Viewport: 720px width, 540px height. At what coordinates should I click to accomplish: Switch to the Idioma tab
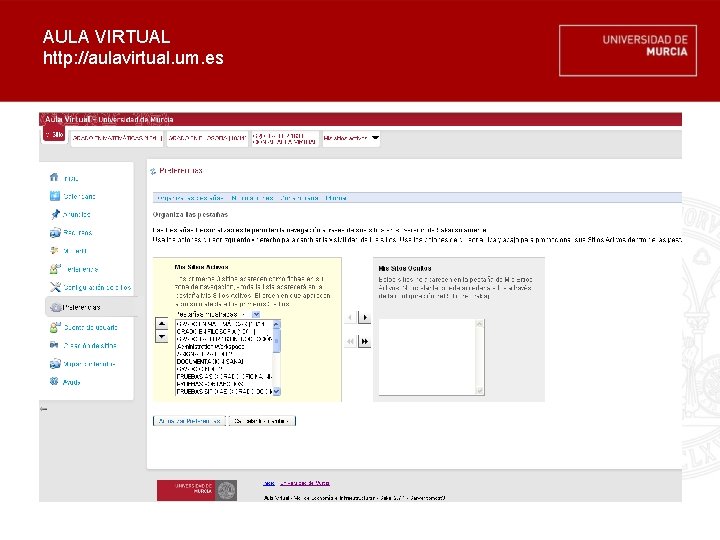click(336, 198)
